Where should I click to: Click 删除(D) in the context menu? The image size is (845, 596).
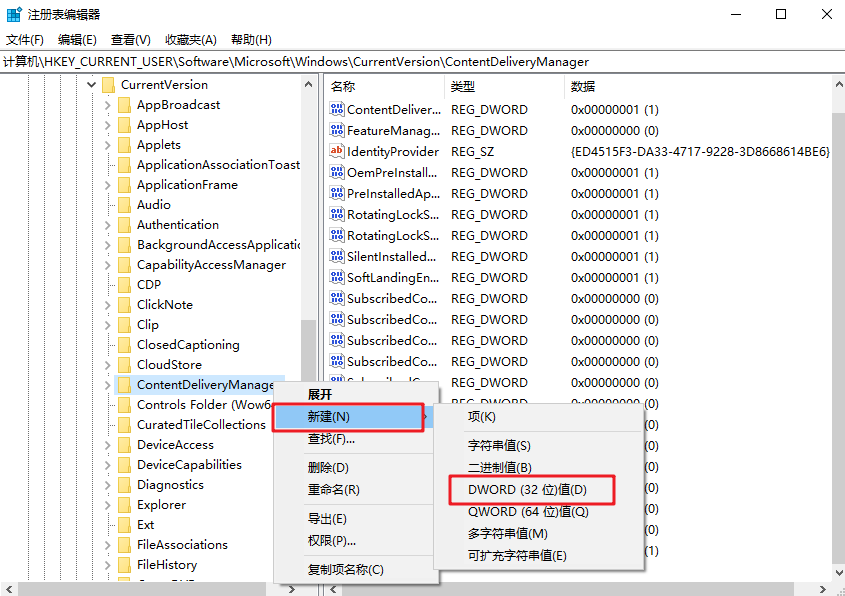pyautogui.click(x=328, y=468)
